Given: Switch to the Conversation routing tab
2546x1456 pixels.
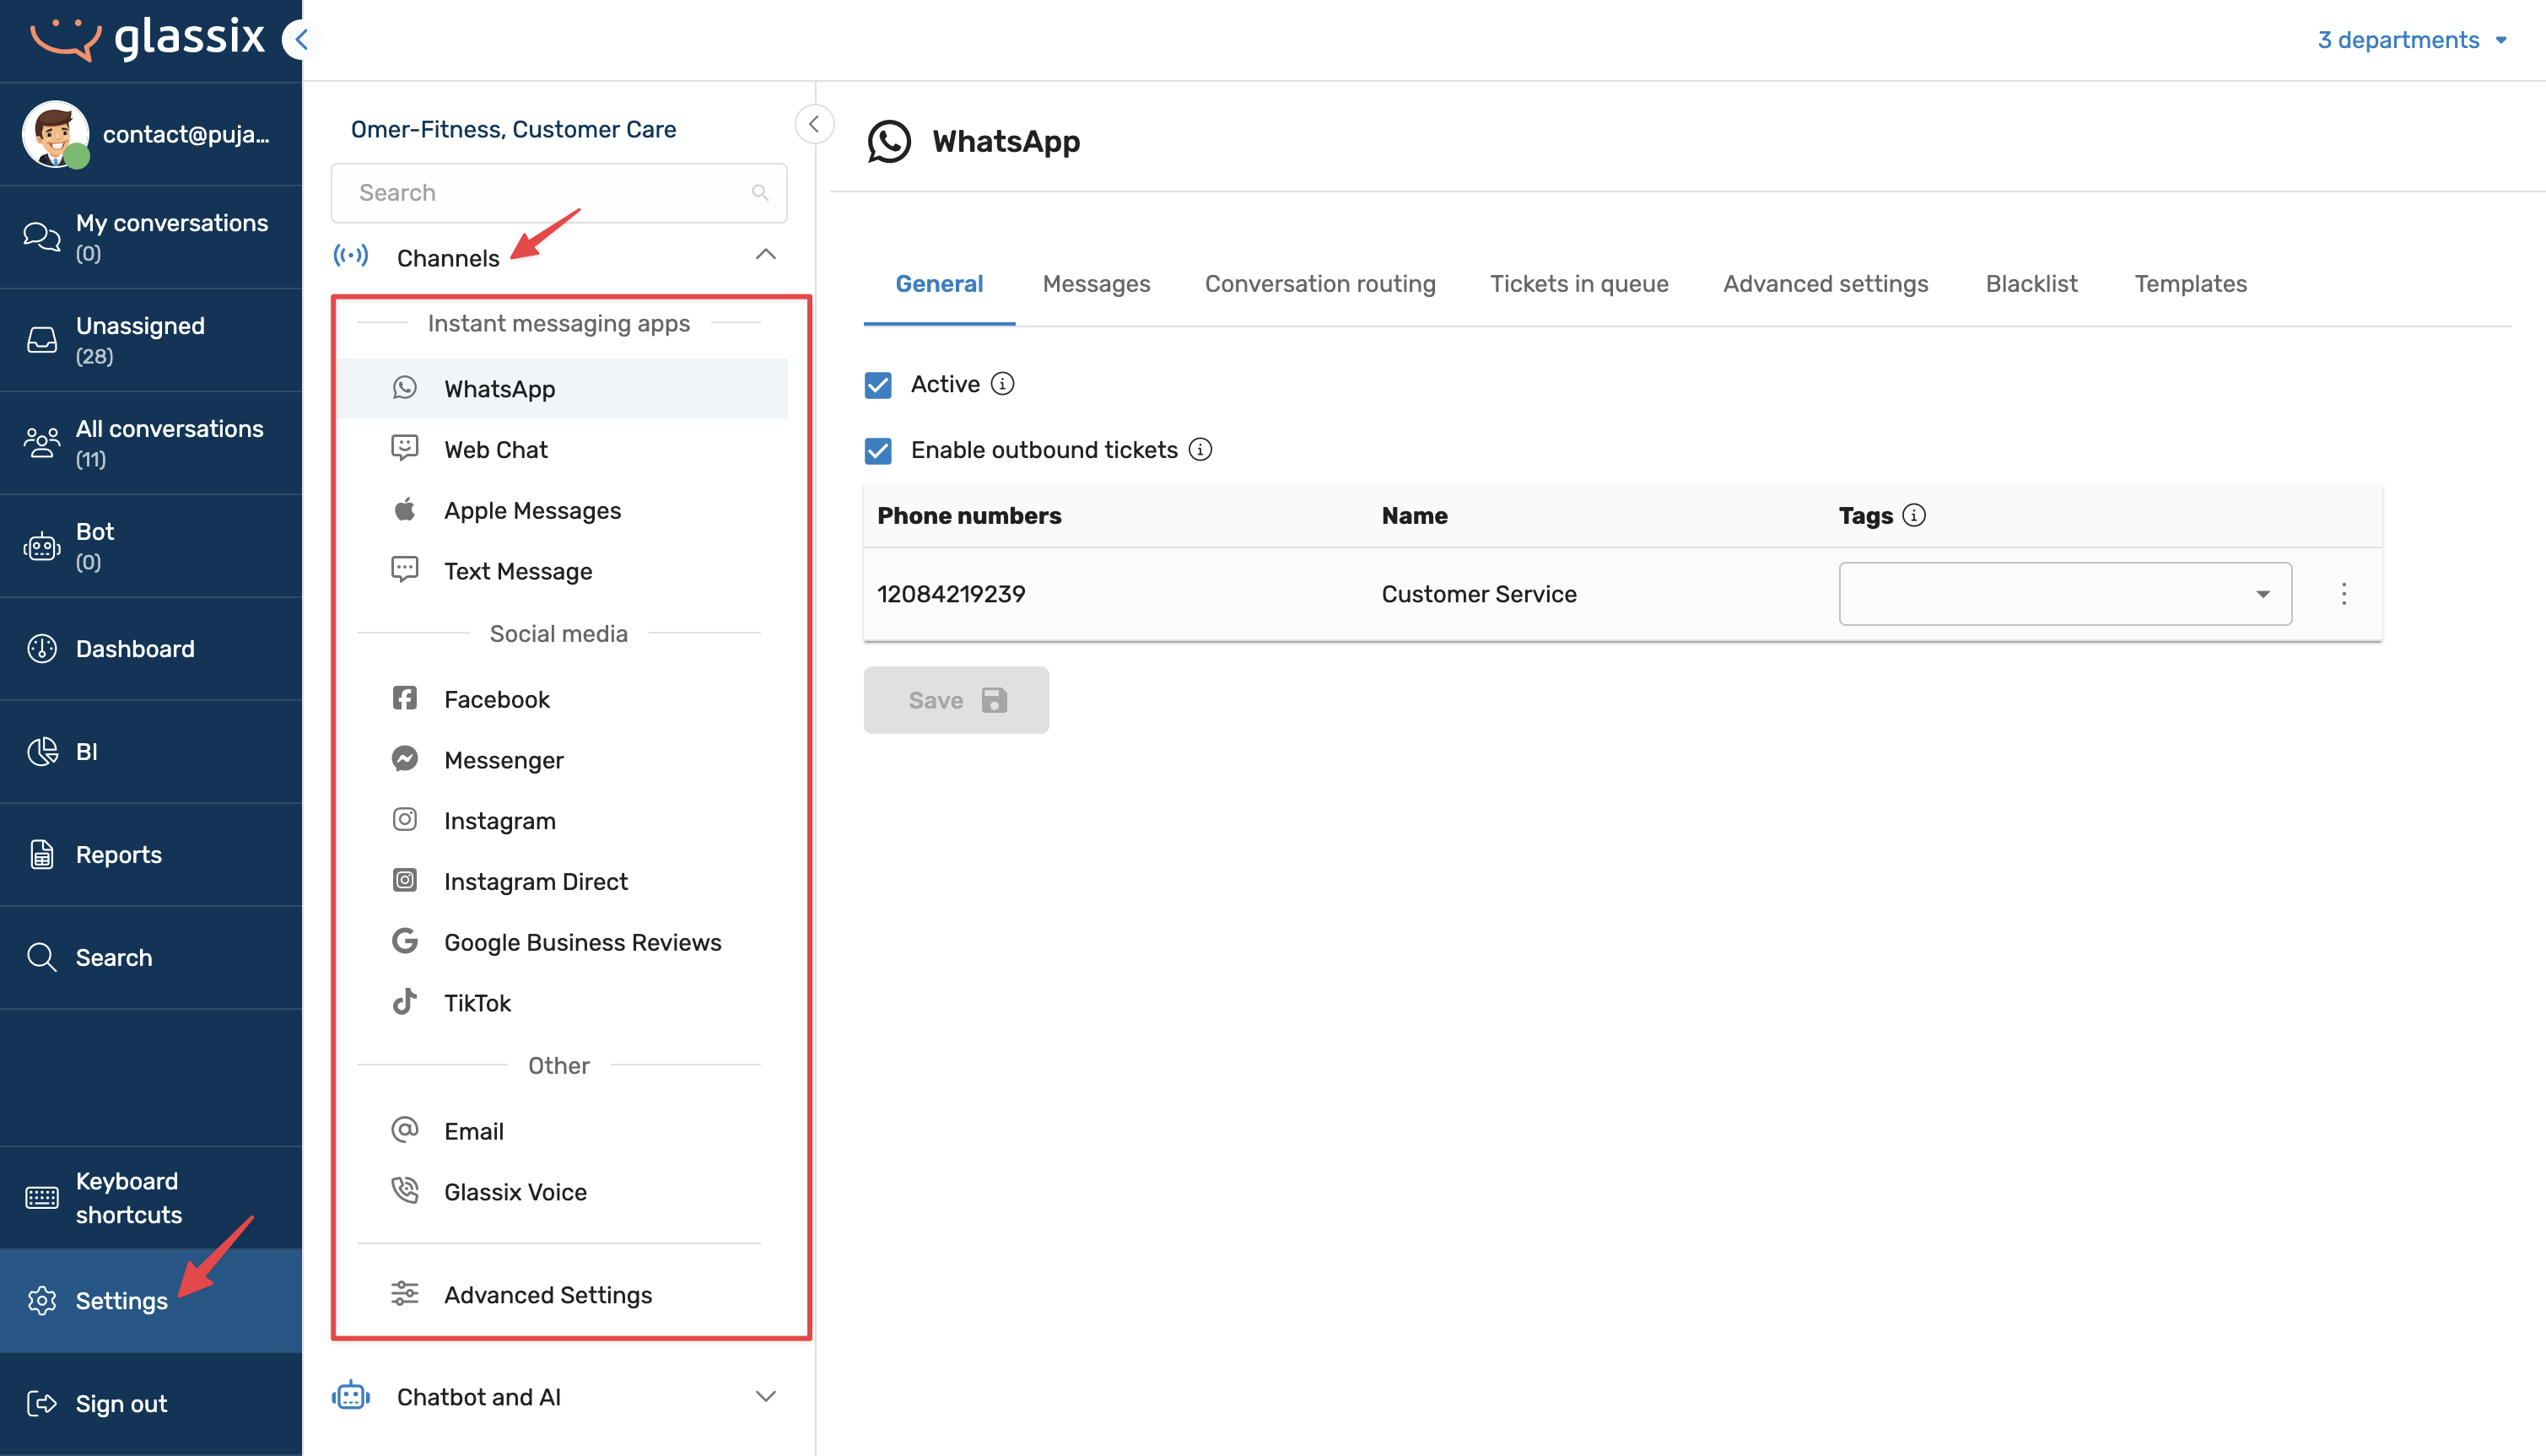Looking at the screenshot, I should coord(1319,284).
